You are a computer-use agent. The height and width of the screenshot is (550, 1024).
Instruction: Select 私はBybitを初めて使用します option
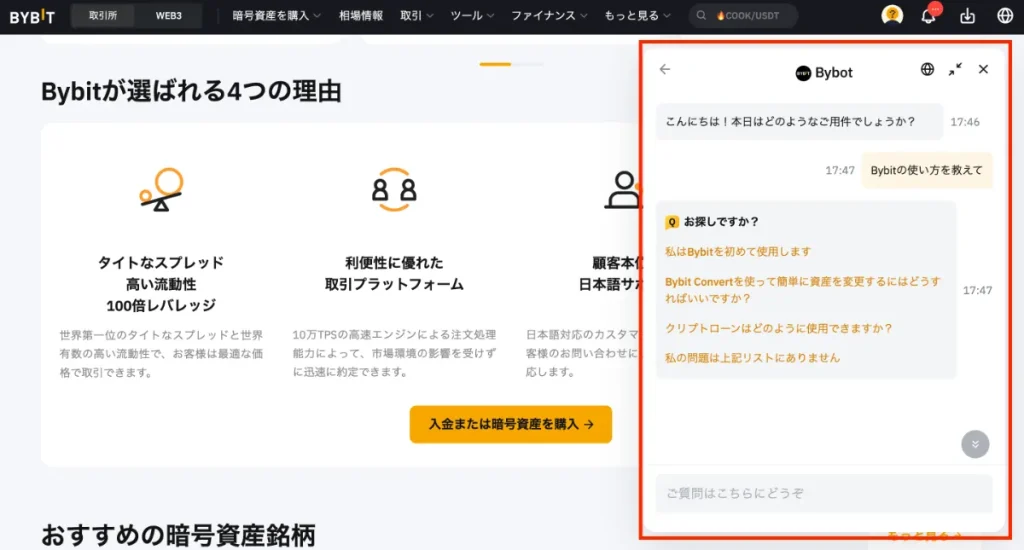pyautogui.click(x=738, y=251)
